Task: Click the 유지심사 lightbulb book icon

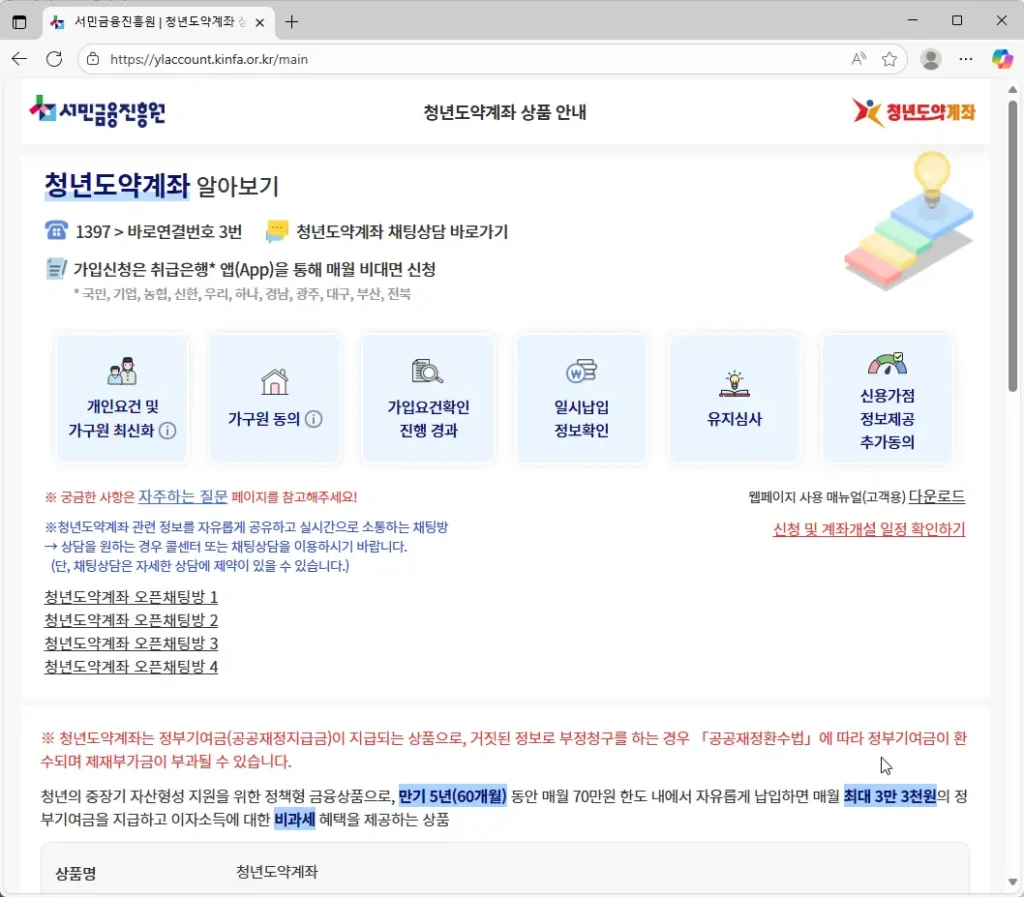Action: tap(734, 383)
